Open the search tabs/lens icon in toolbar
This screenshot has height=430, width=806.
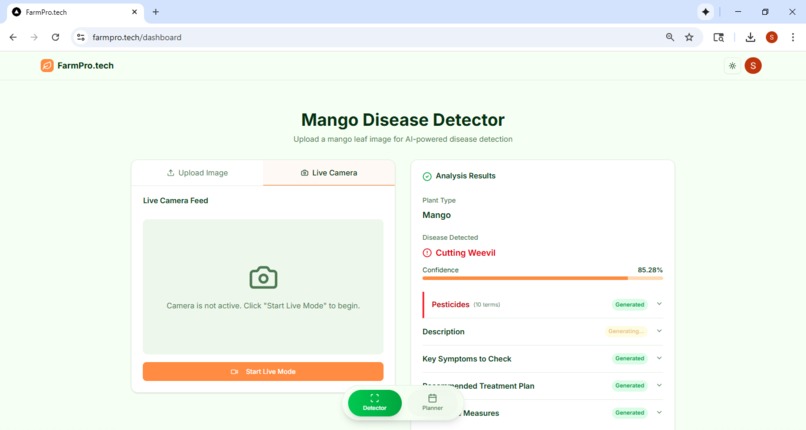[719, 37]
